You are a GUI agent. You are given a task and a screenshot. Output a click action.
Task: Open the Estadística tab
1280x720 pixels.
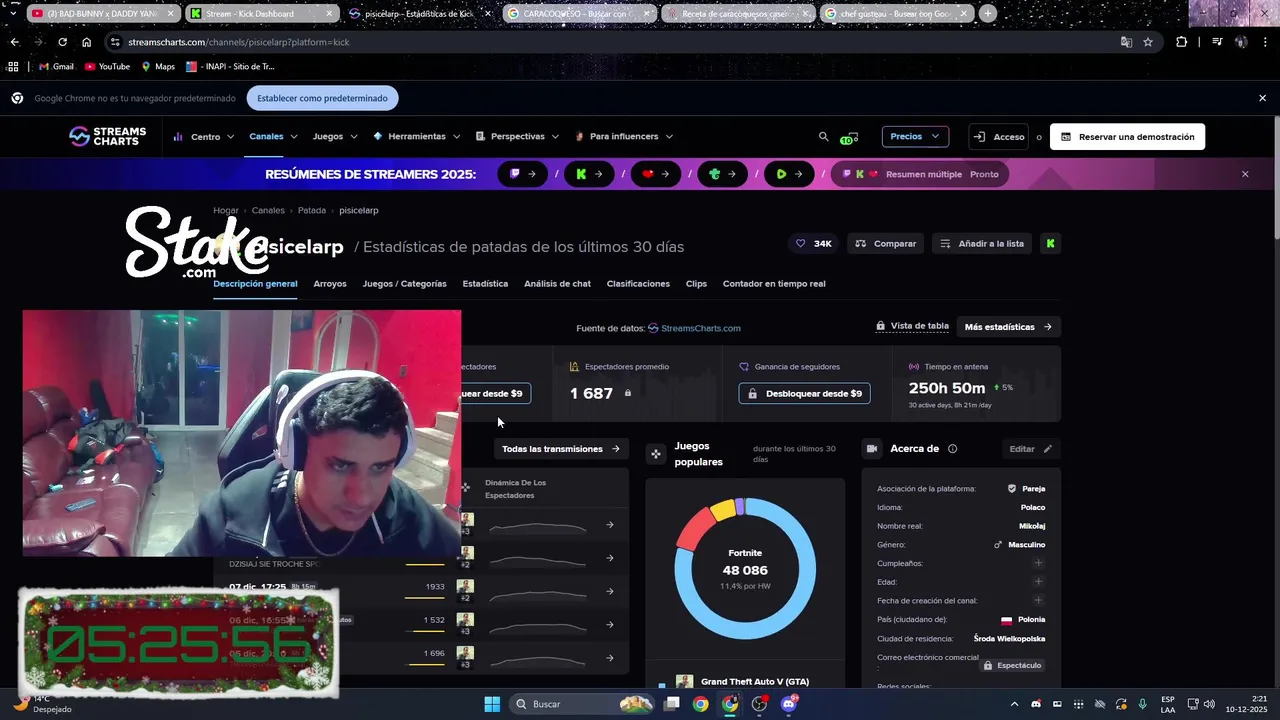[485, 284]
